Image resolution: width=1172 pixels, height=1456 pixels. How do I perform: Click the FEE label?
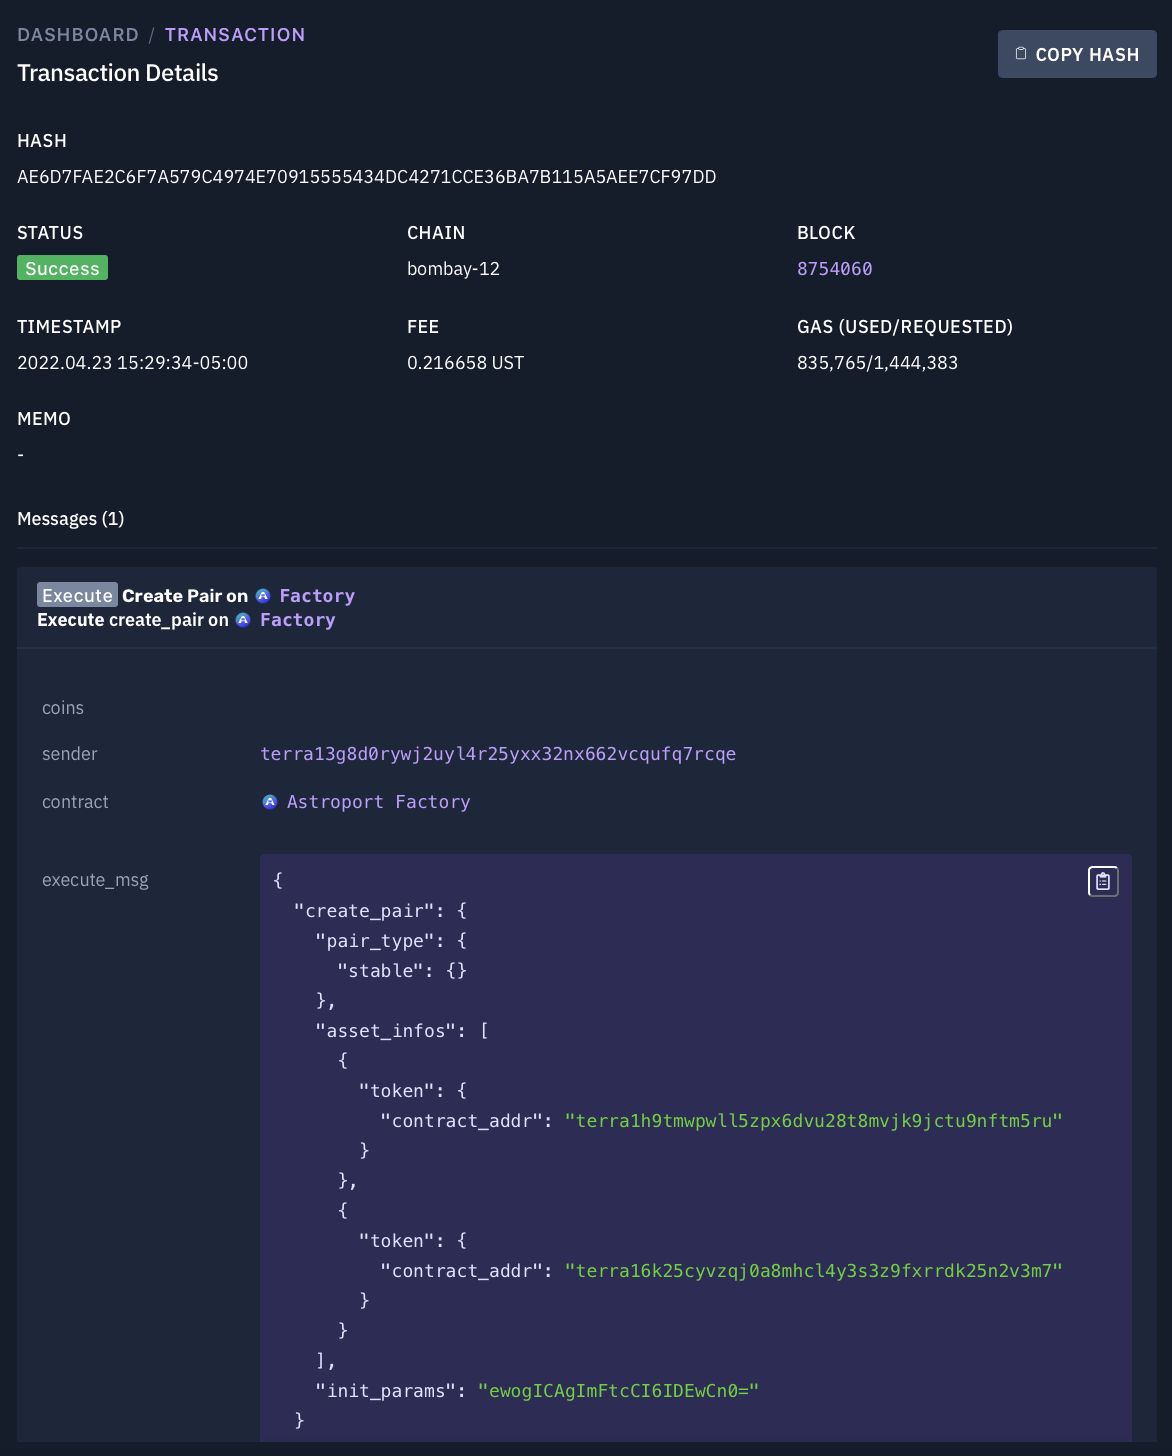(423, 327)
